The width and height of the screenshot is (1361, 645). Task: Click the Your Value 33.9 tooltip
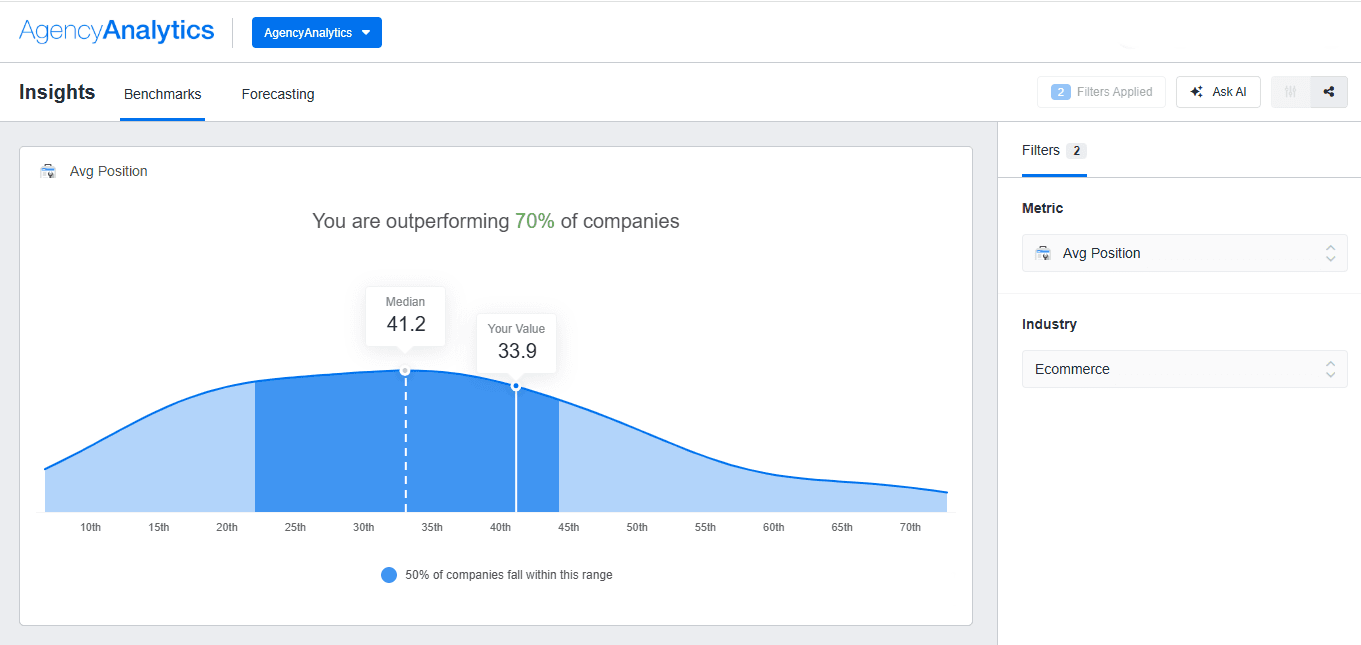click(517, 342)
